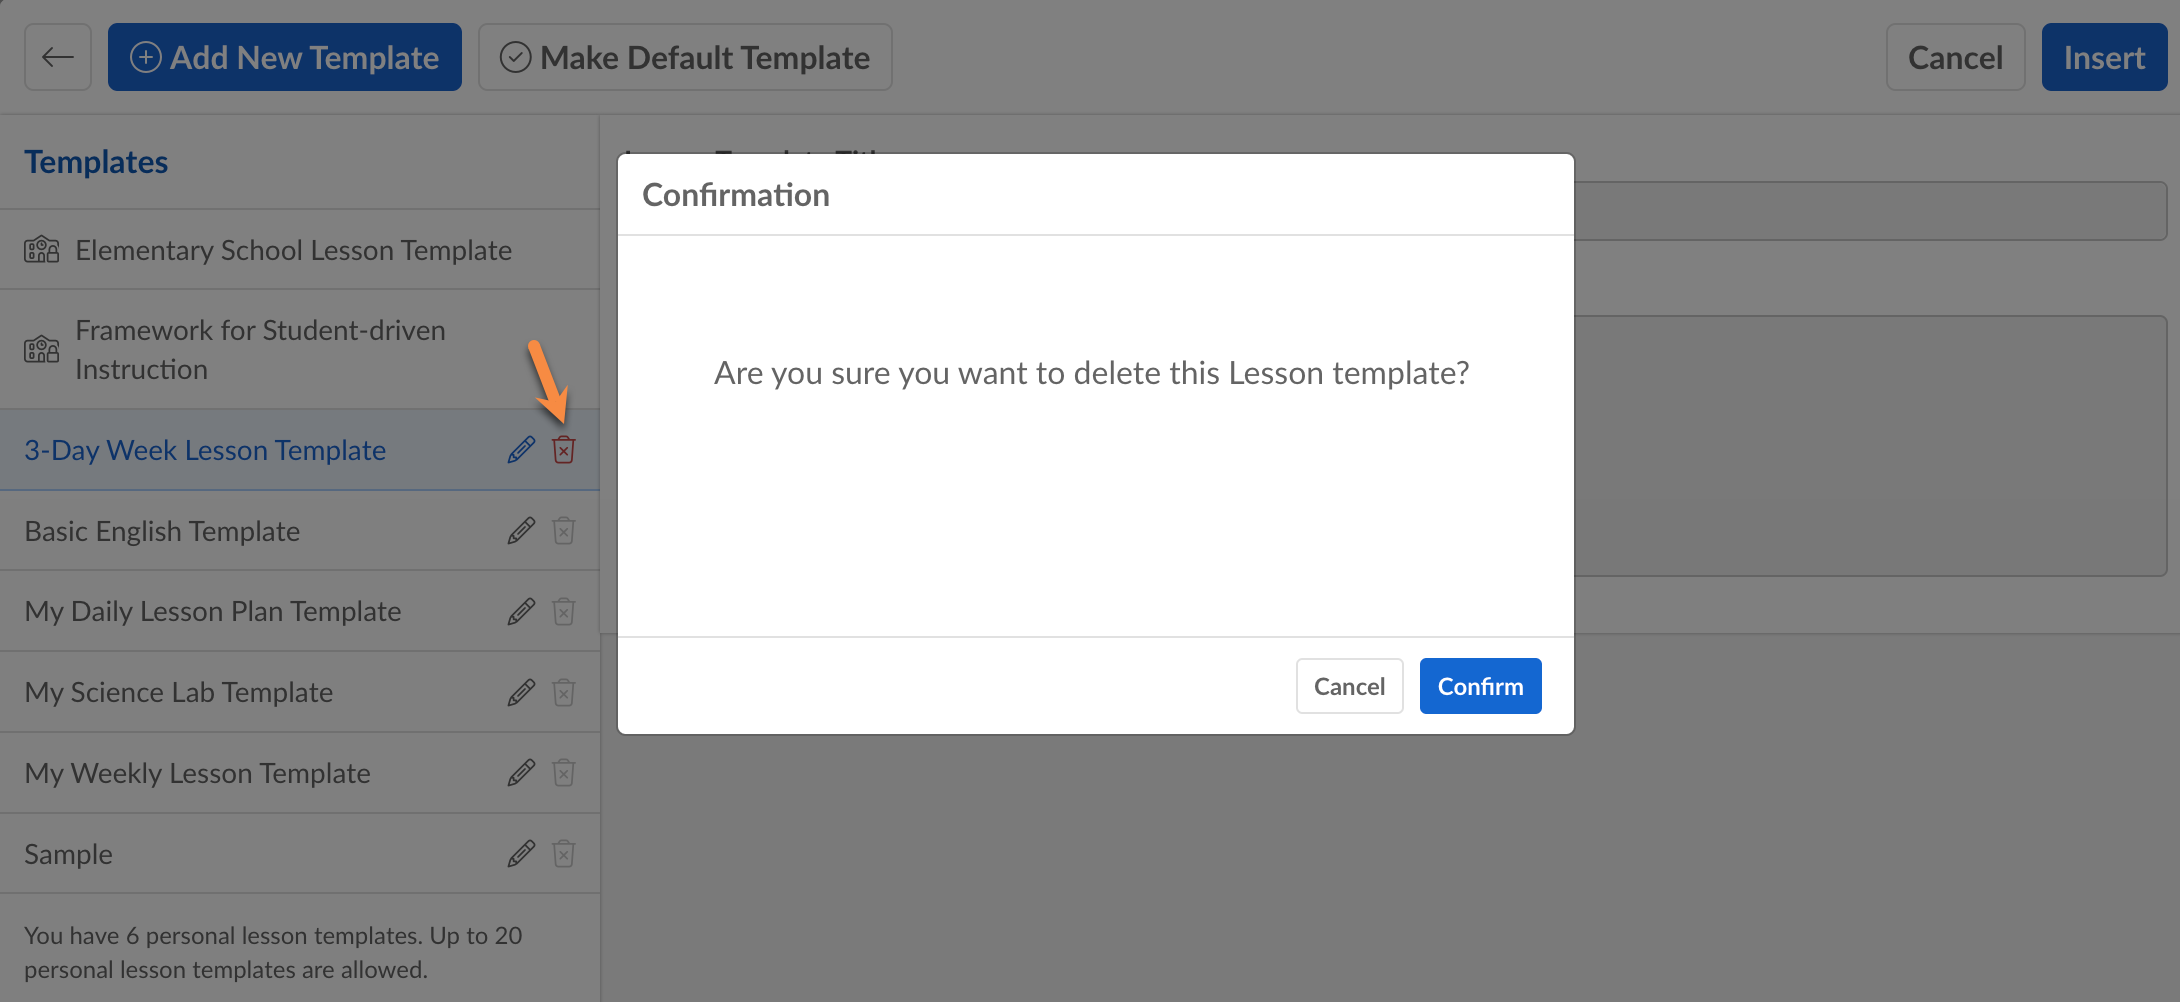
Task: Click trash icon for My Daily Lesson Plan
Action: [564, 611]
